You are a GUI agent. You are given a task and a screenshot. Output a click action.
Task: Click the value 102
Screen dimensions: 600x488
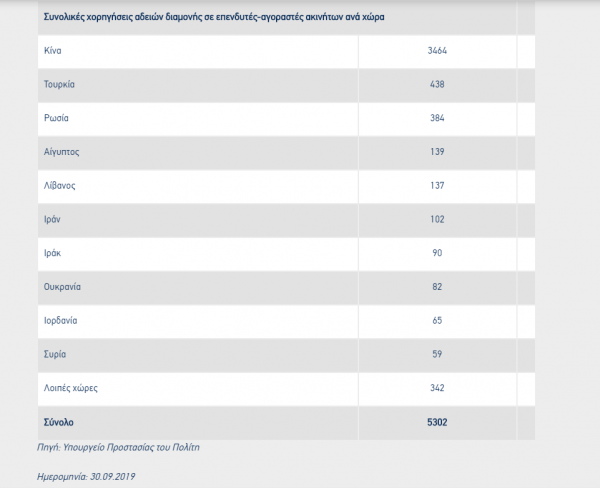(436, 219)
